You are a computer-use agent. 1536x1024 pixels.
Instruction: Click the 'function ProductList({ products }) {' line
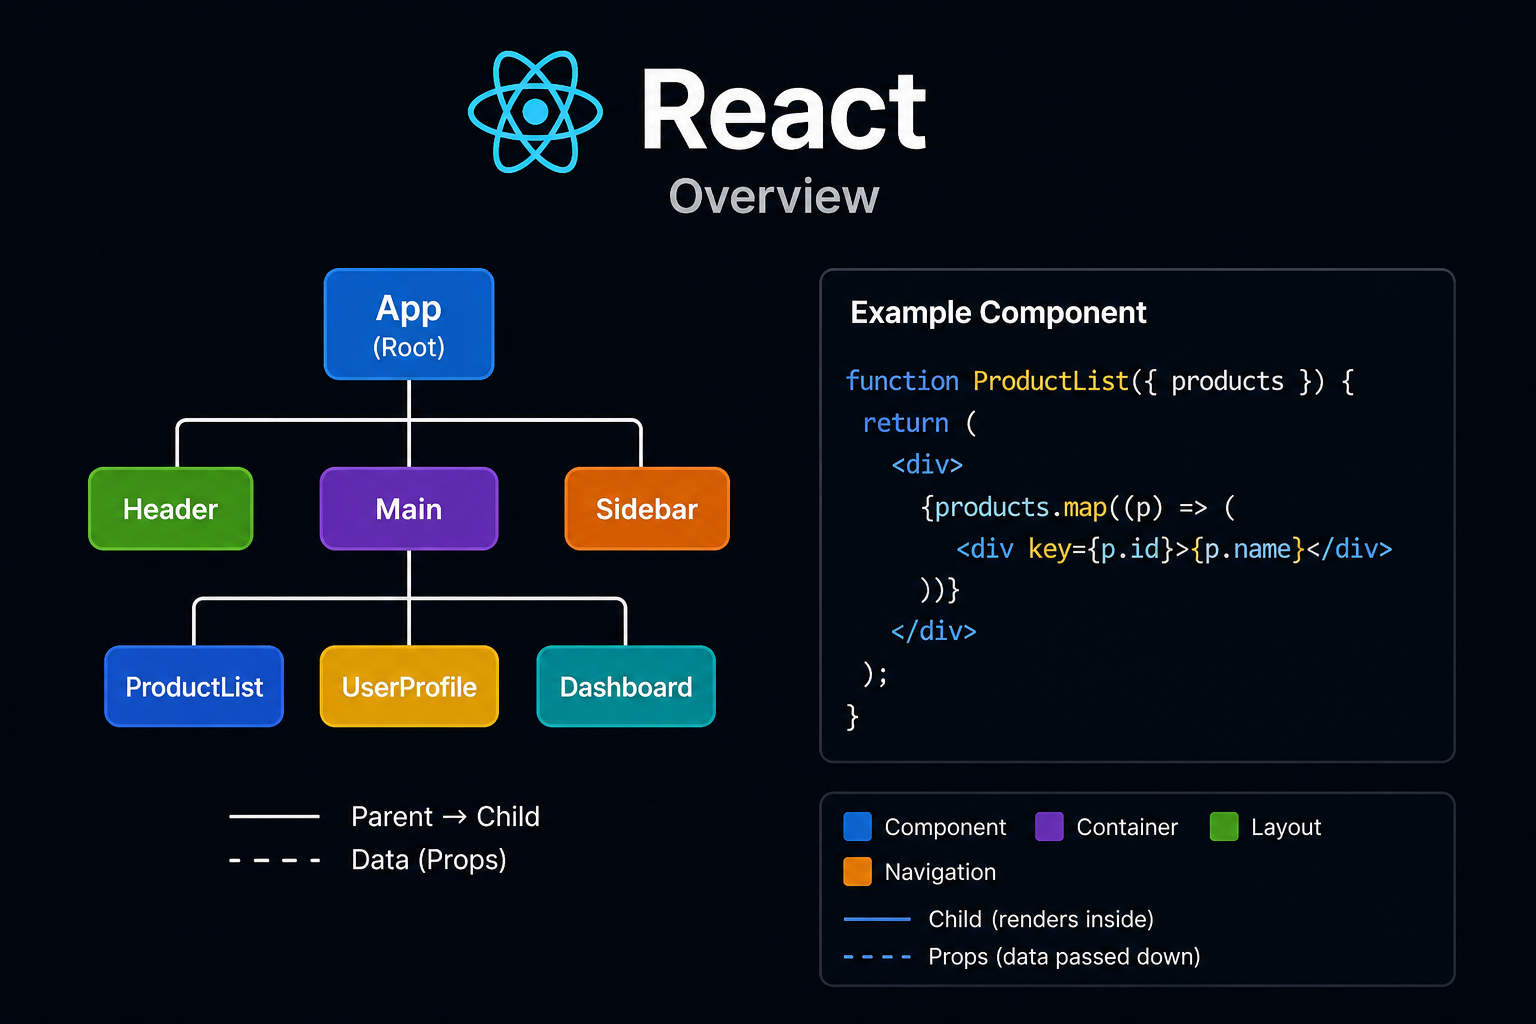tap(1100, 381)
